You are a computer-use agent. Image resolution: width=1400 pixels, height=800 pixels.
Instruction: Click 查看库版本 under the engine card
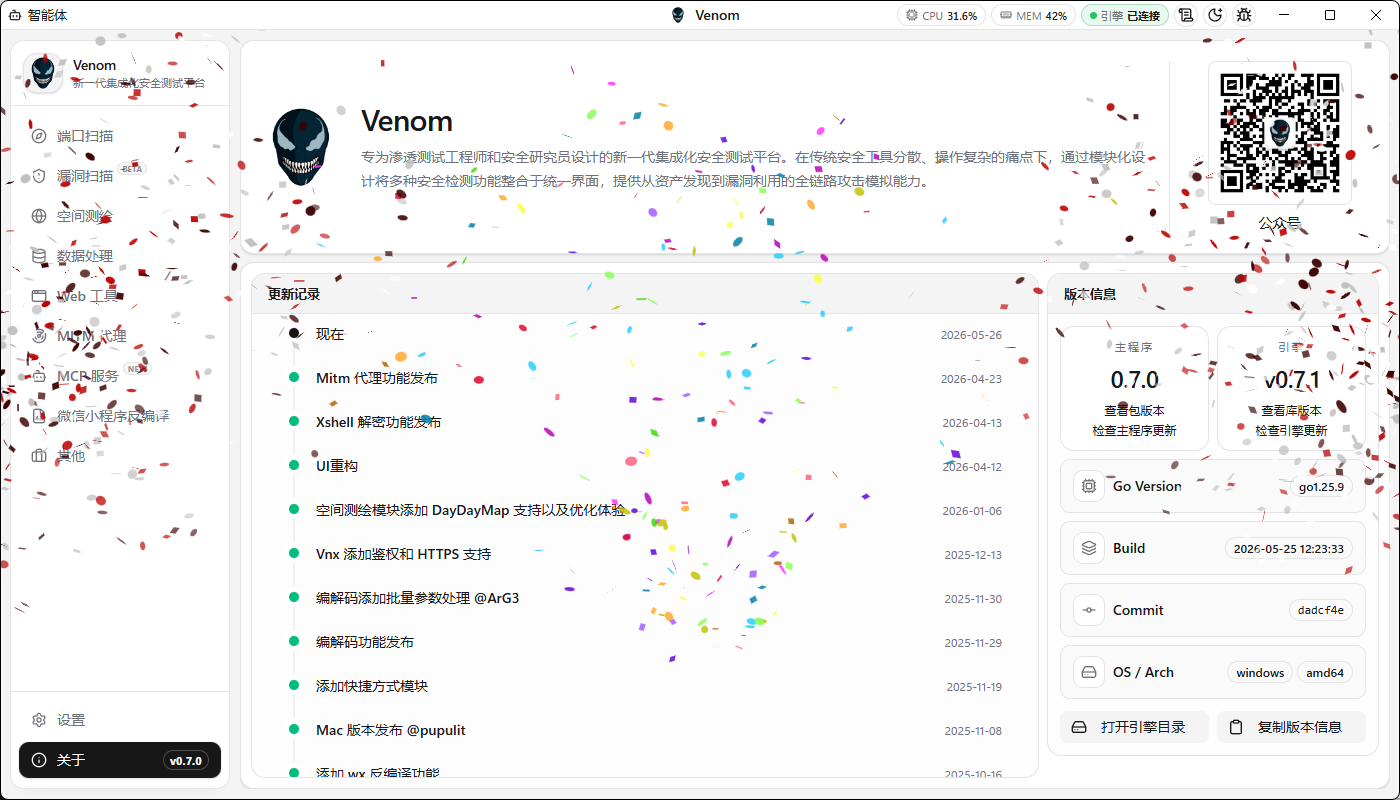pyautogui.click(x=1291, y=410)
